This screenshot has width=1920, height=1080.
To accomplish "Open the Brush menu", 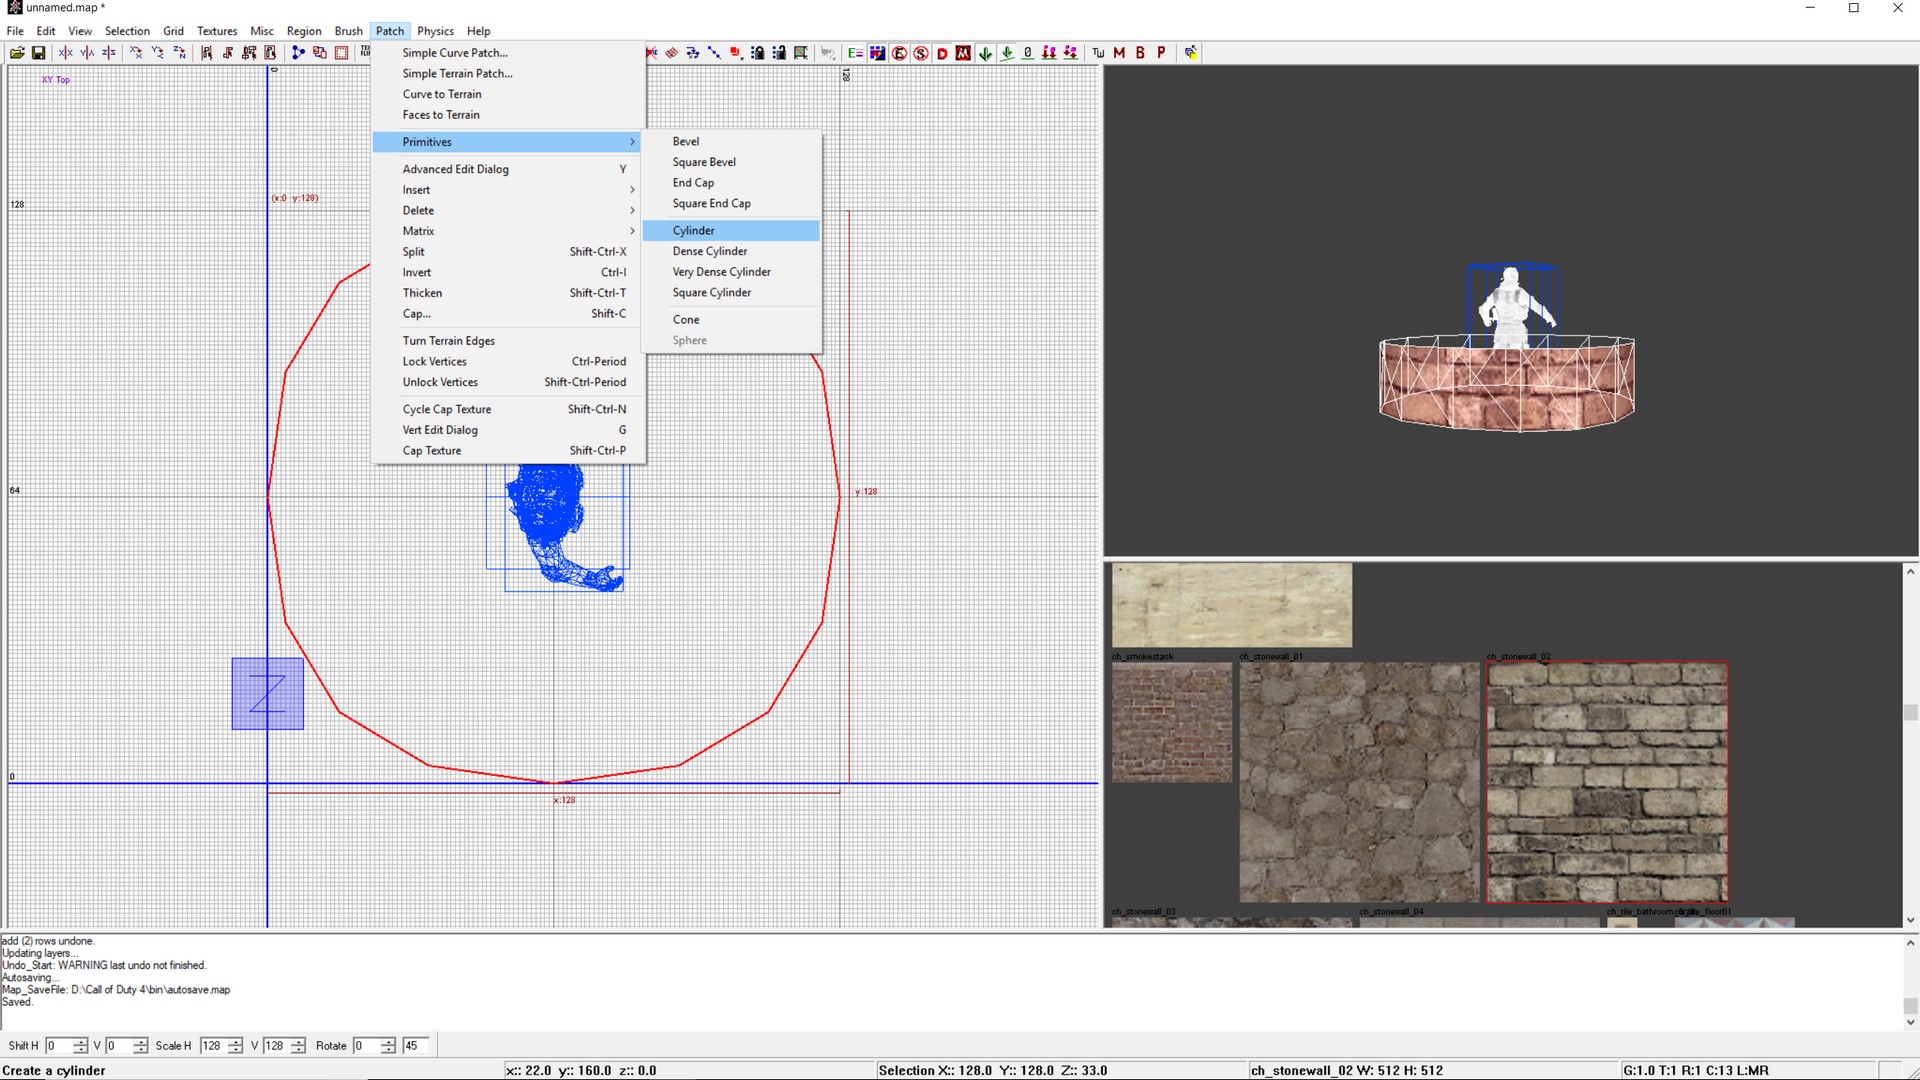I will (348, 31).
